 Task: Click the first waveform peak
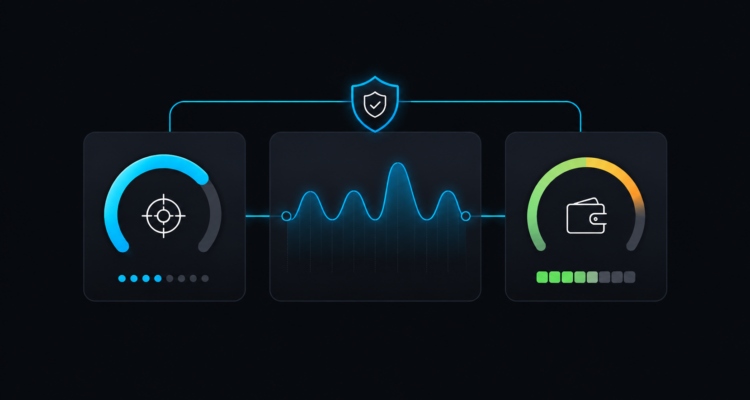coord(310,192)
